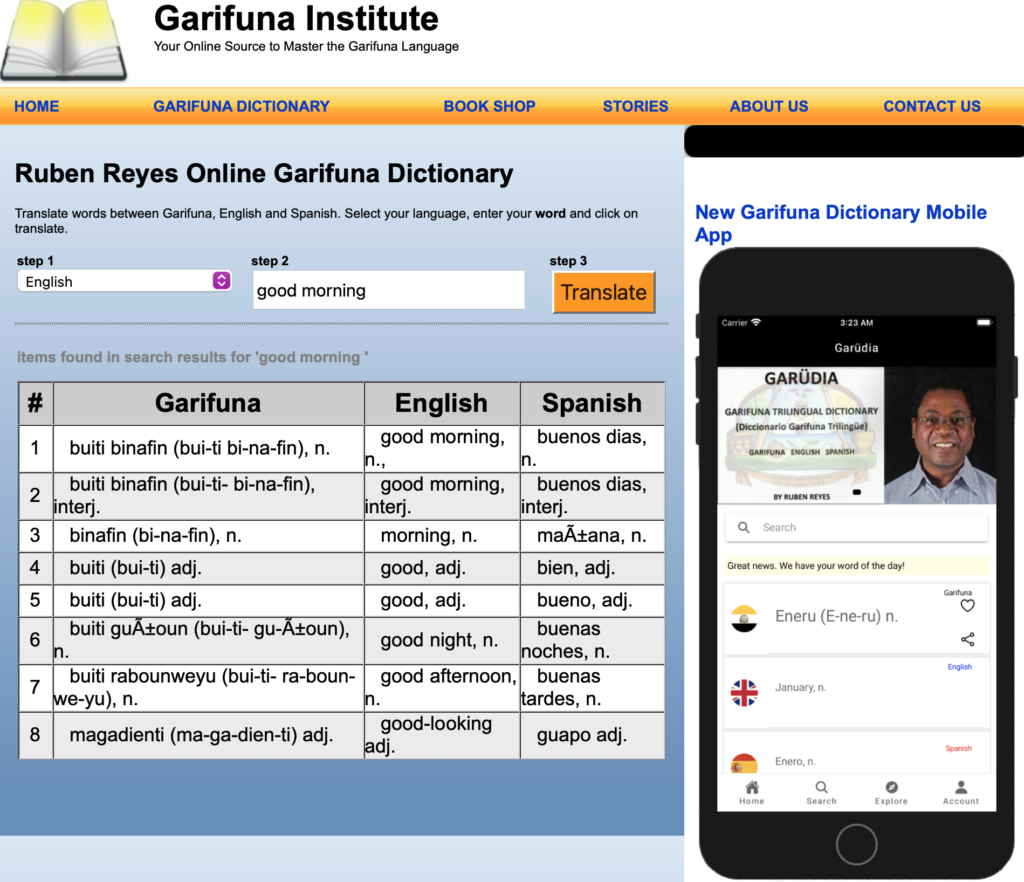Tap the Account person icon in phone bar

(961, 787)
